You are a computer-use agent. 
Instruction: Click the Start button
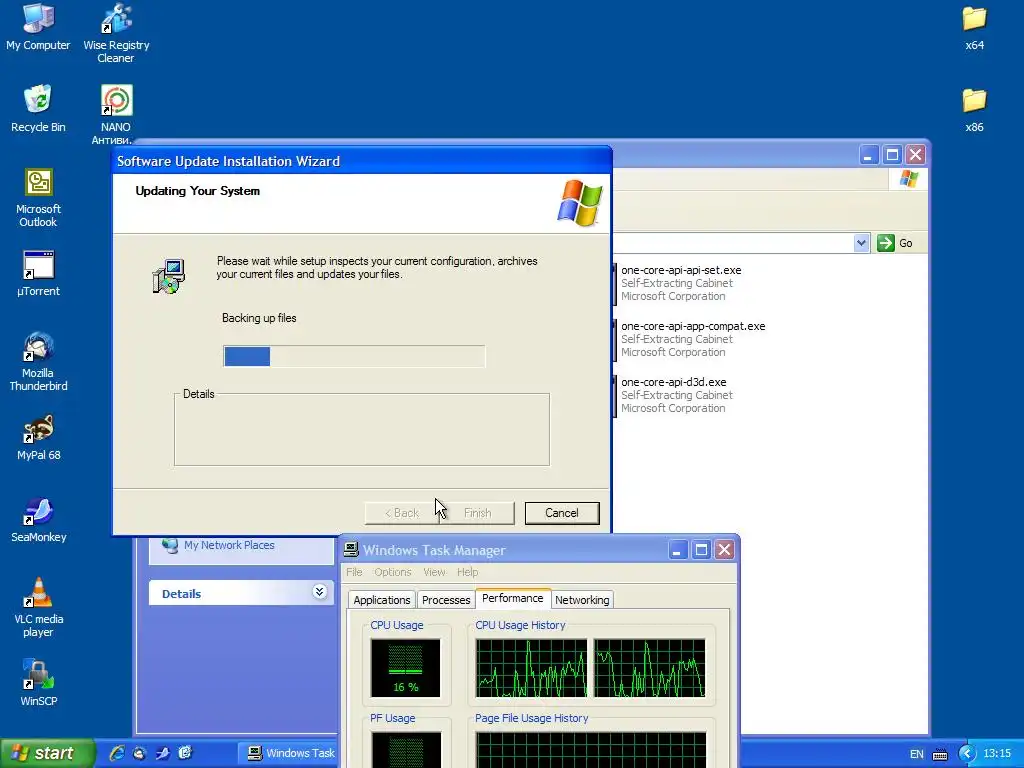47,753
